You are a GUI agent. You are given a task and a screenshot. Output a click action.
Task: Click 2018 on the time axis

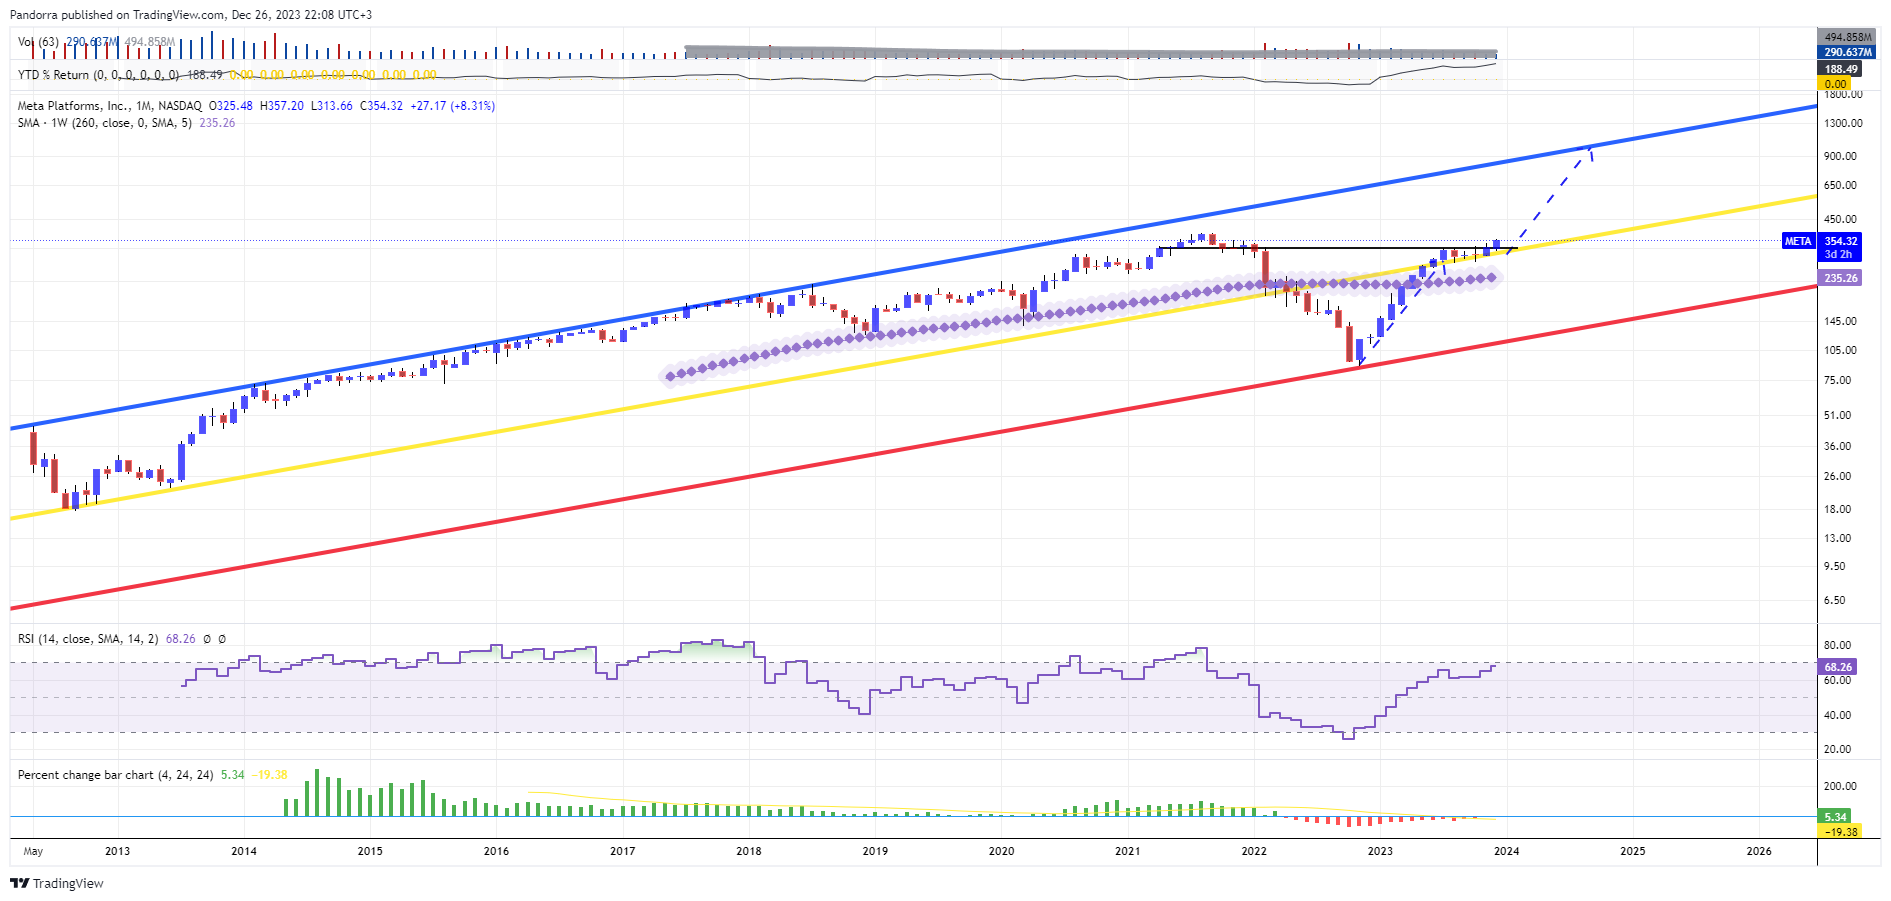(748, 851)
